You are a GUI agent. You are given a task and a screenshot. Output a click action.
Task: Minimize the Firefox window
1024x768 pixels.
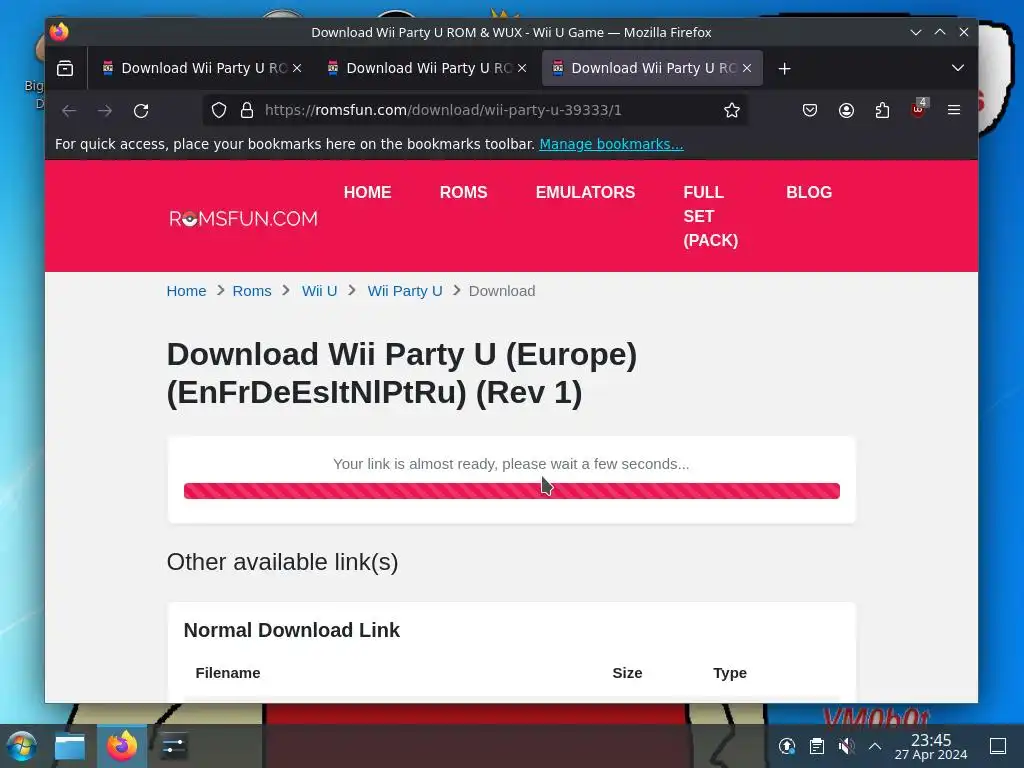[x=916, y=32]
